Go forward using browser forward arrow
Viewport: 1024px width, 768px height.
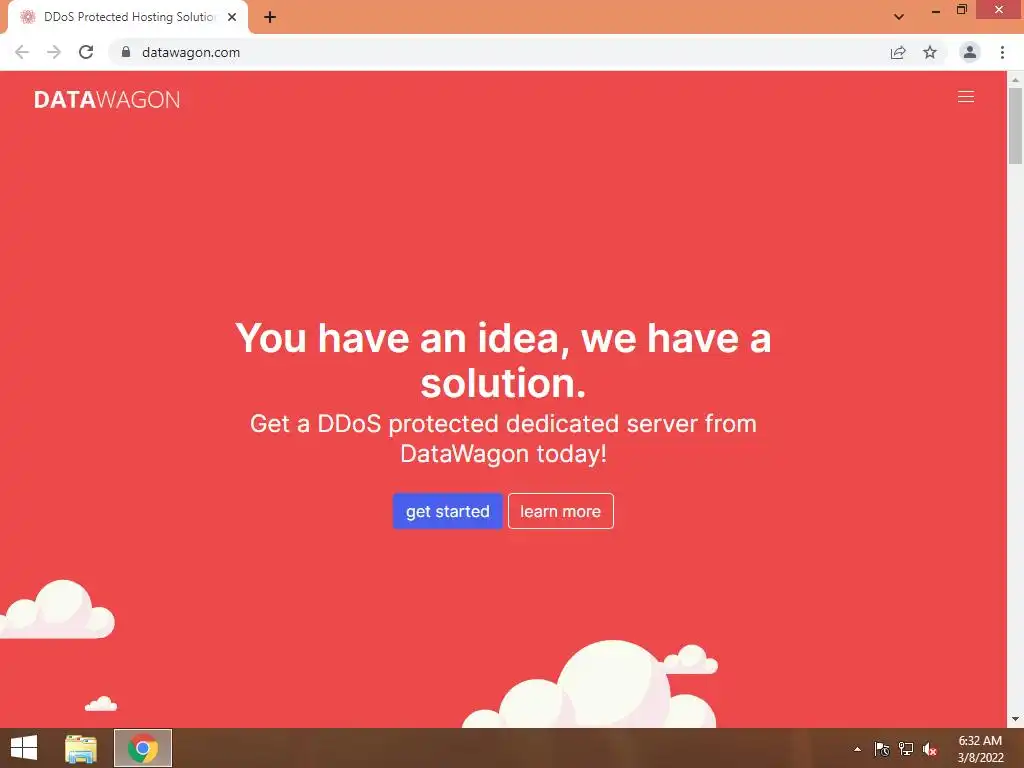54,52
